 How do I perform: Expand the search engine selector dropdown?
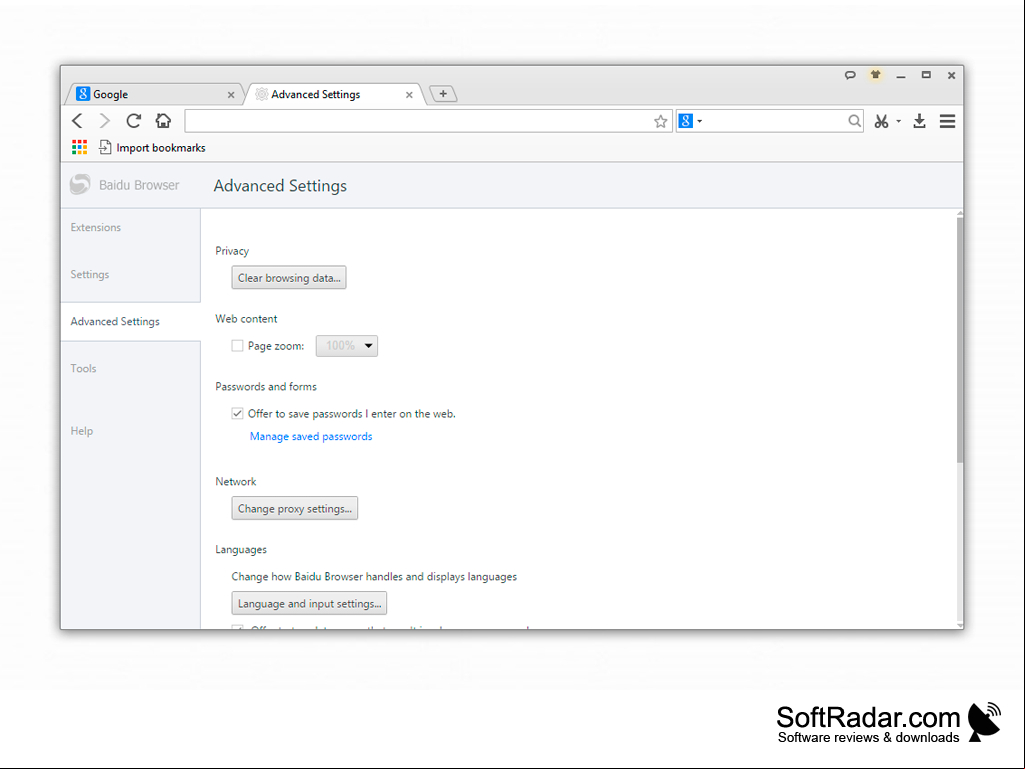click(x=699, y=122)
